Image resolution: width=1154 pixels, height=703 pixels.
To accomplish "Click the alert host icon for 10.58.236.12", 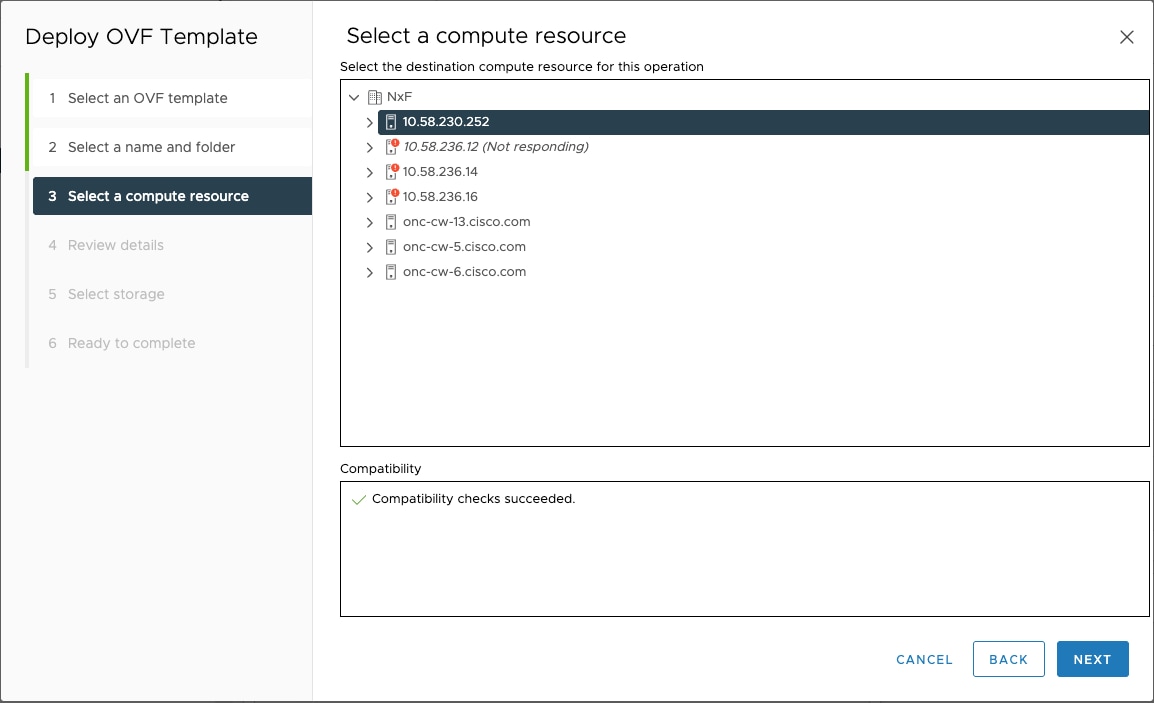I will [x=392, y=147].
